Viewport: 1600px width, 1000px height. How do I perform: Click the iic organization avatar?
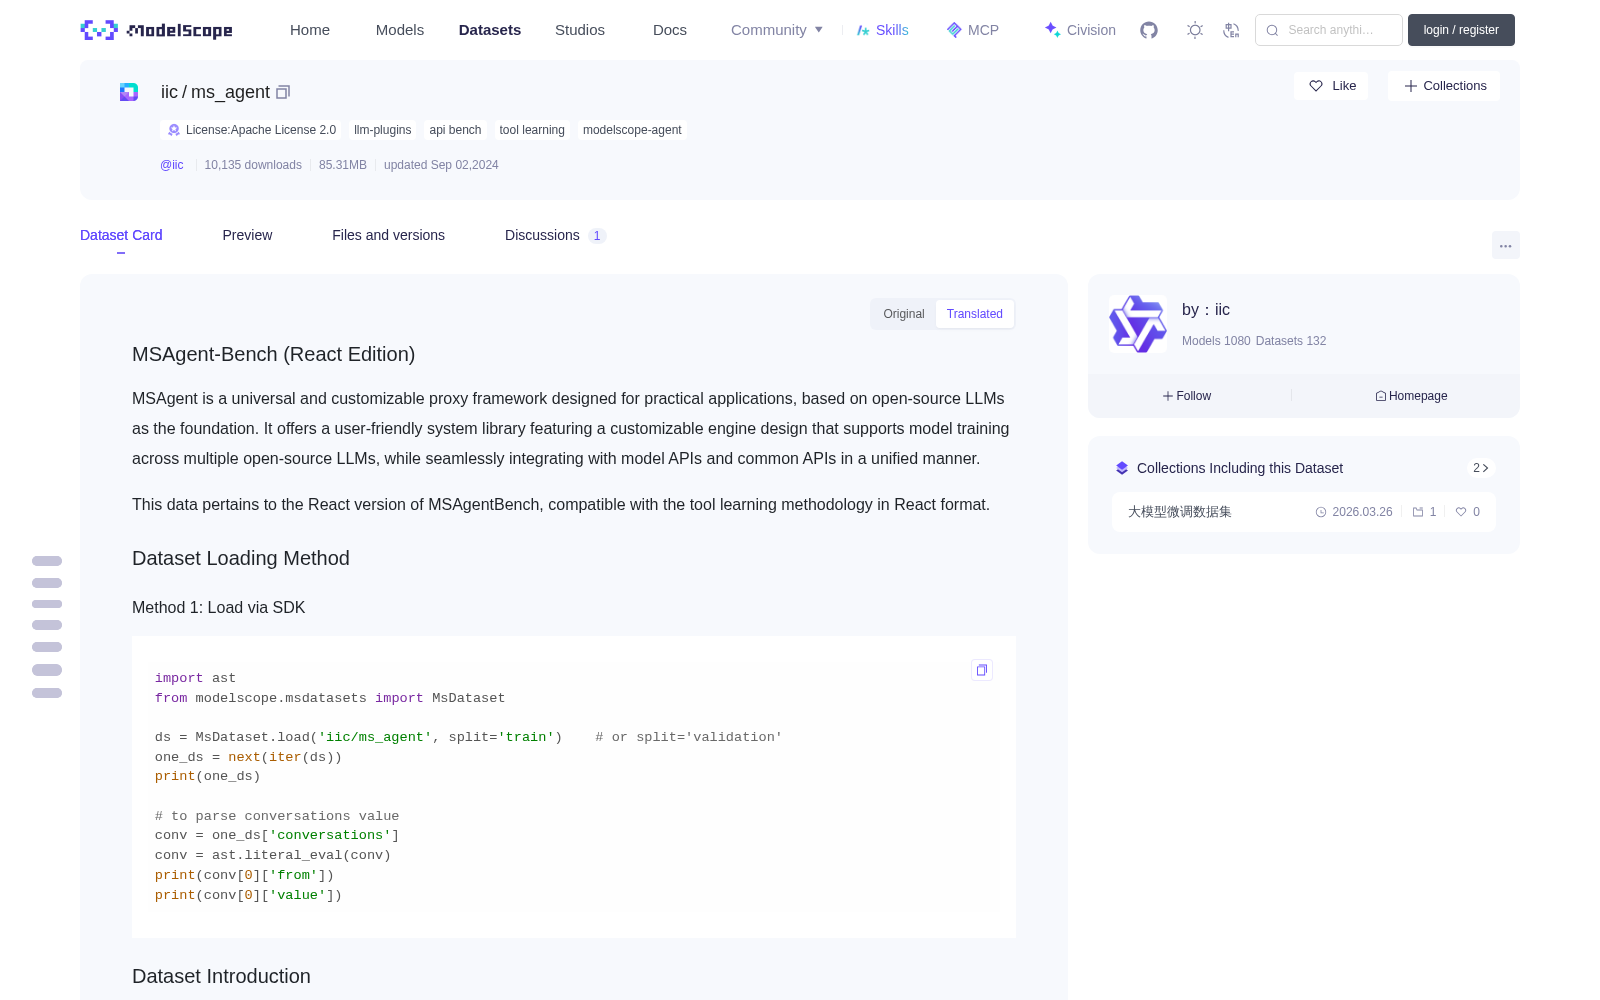click(1138, 324)
